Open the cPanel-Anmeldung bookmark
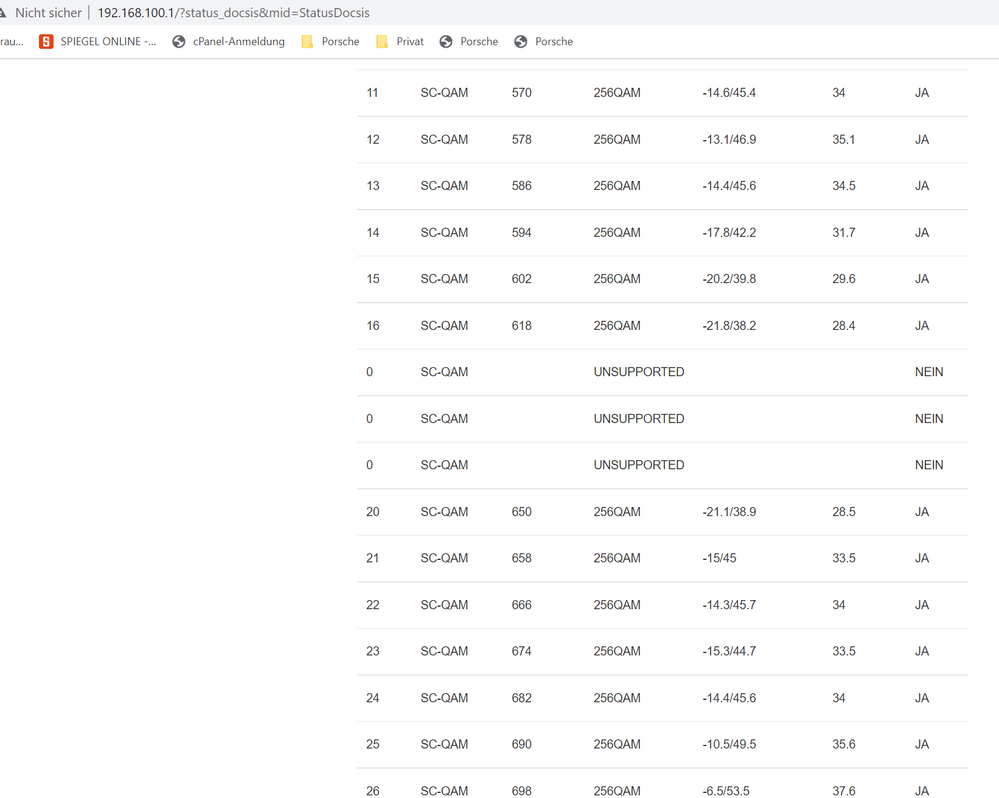Screen dimensions: 999x798 229,41
